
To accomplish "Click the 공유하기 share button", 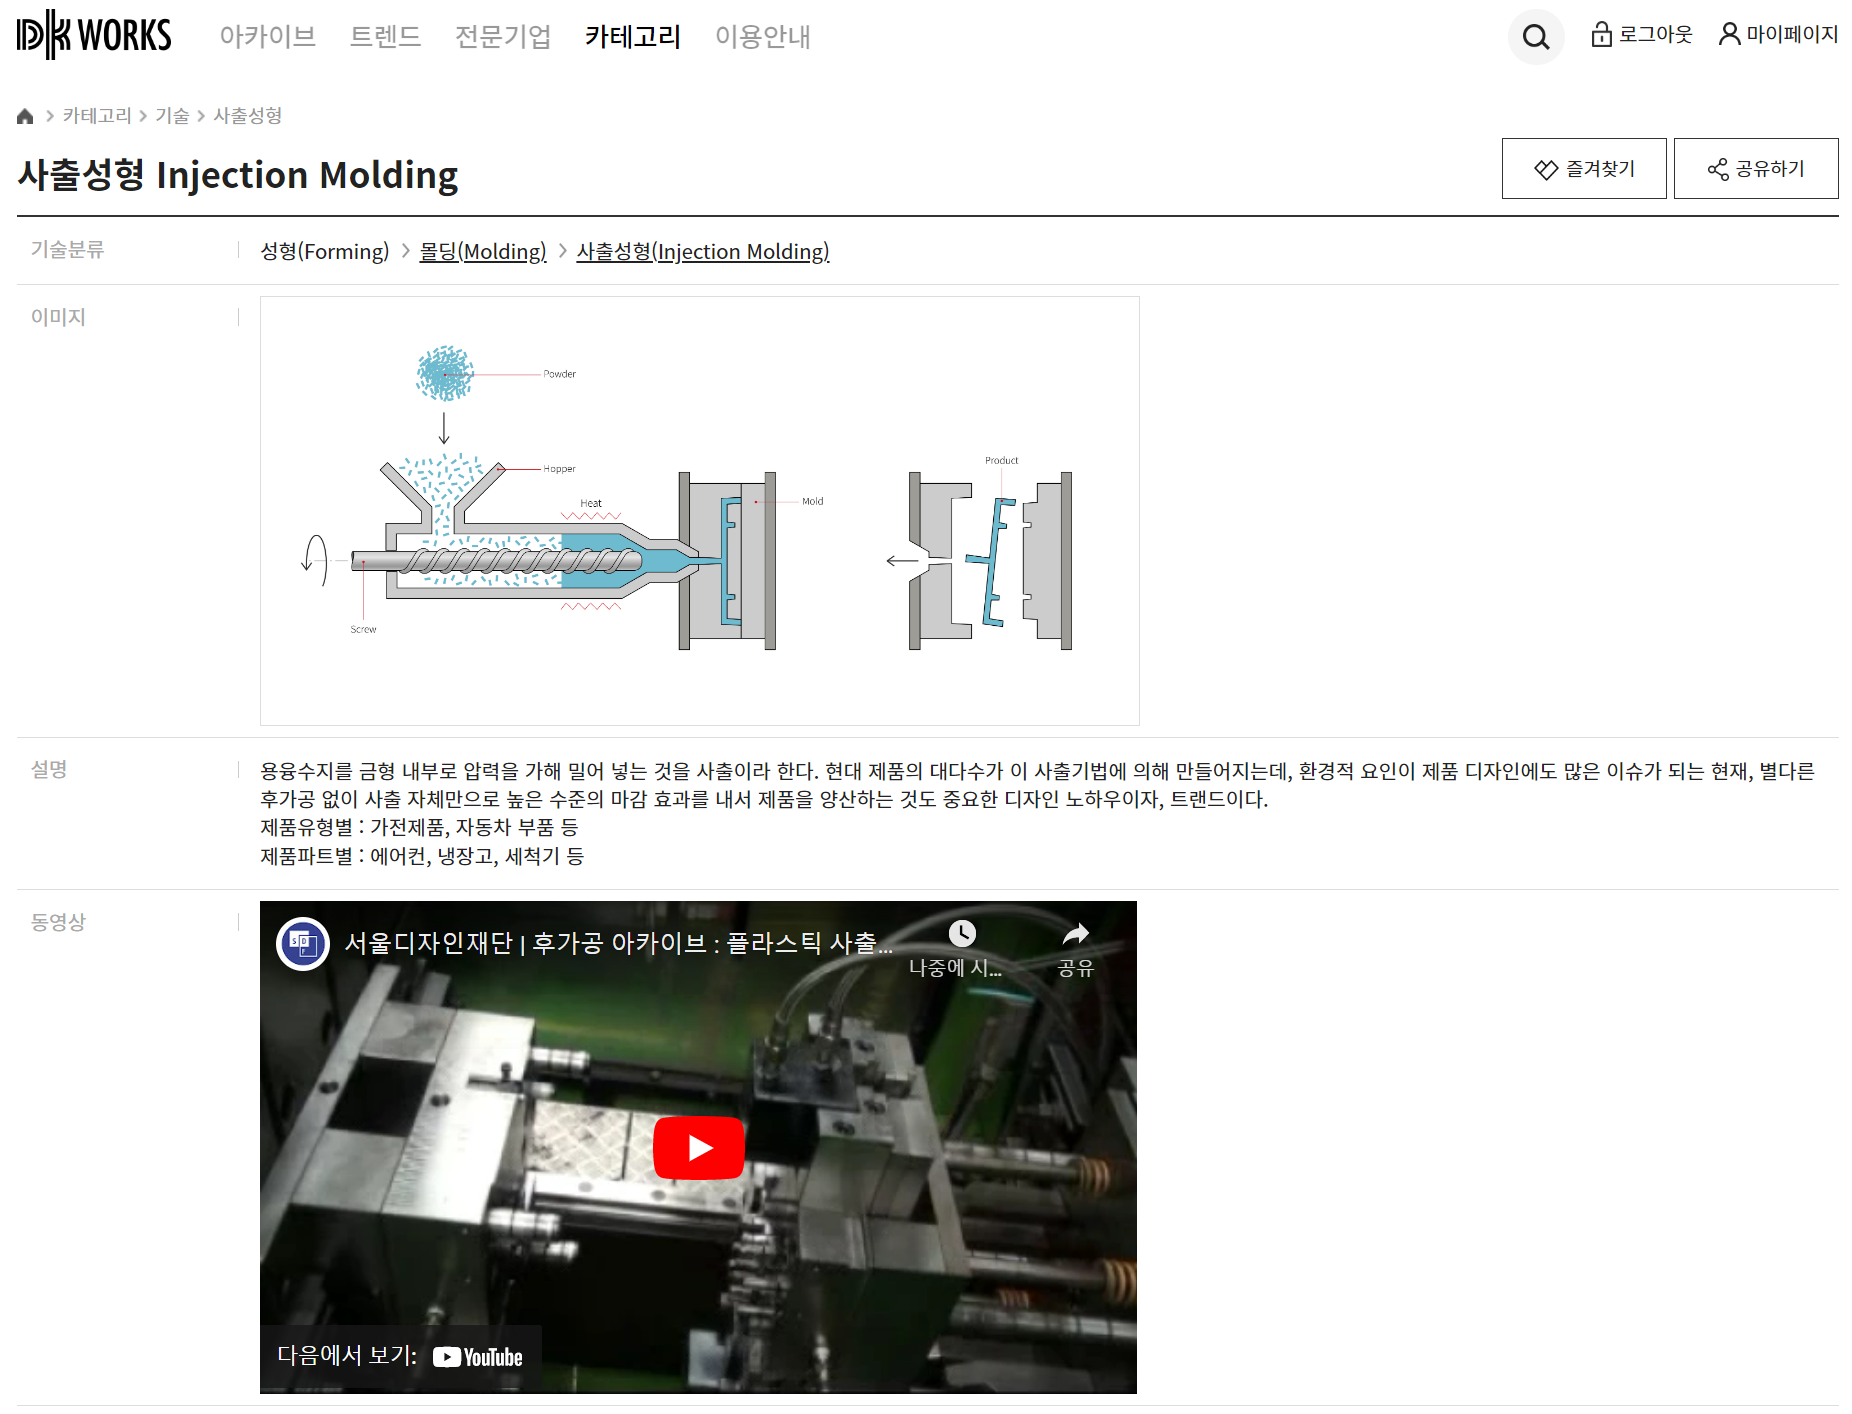I will point(1755,169).
